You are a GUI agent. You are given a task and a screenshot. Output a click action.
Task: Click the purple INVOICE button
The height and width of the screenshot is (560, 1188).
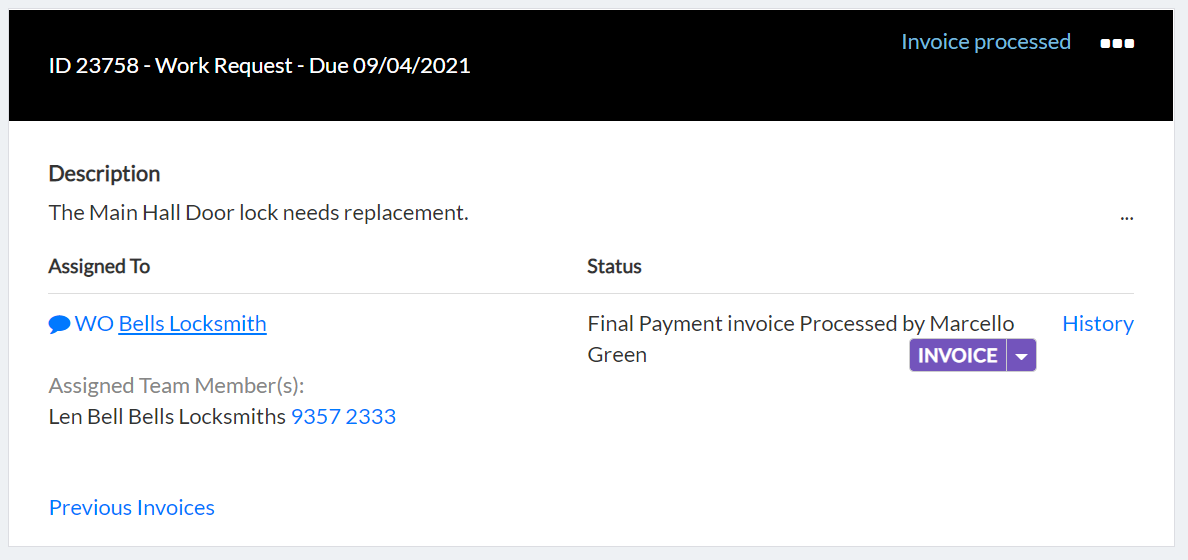958,356
